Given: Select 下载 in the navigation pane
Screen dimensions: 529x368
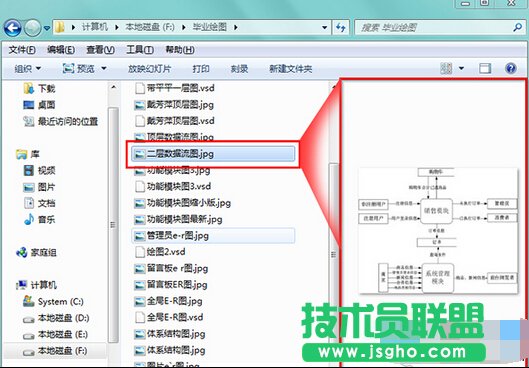Looking at the screenshot, I should pyautogui.click(x=39, y=89).
